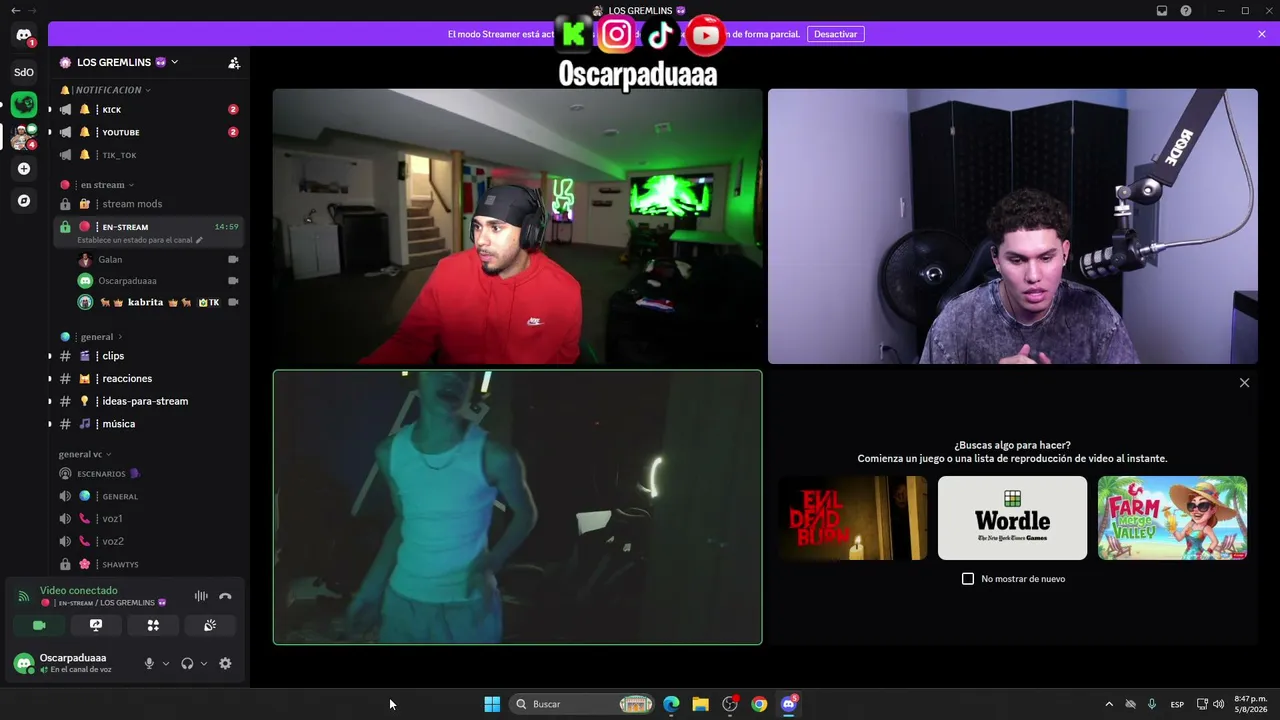
Task: Click the Discord taskbar icon
Action: coord(788,704)
